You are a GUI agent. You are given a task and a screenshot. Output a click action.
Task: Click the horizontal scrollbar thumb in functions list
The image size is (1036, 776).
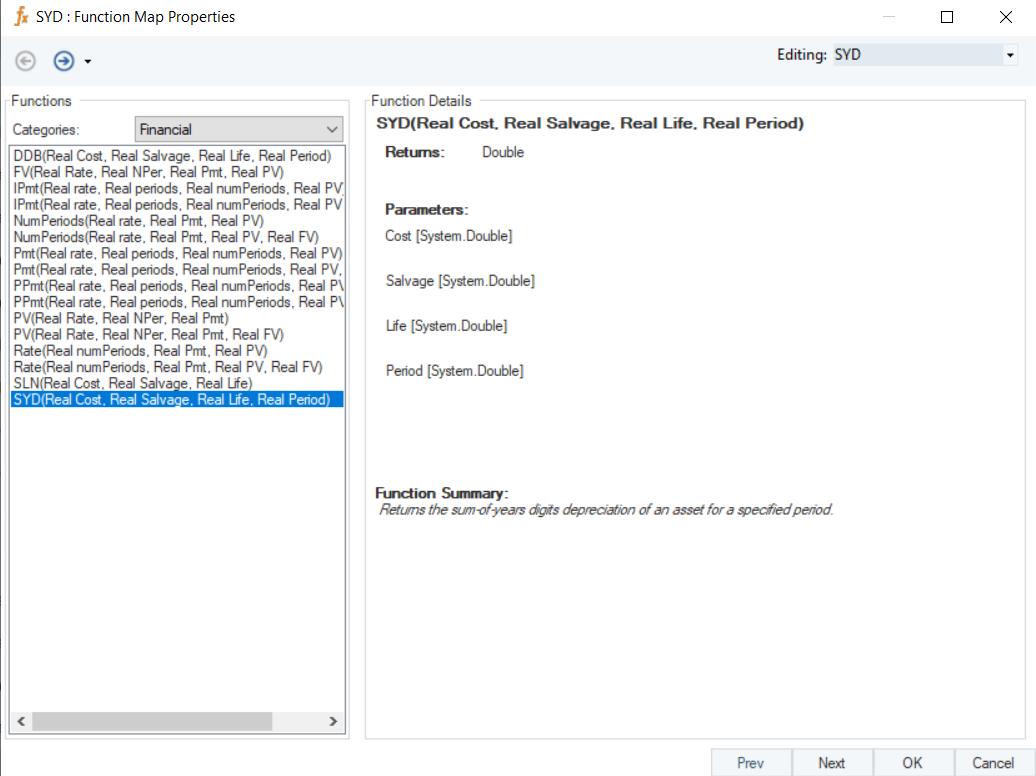152,721
